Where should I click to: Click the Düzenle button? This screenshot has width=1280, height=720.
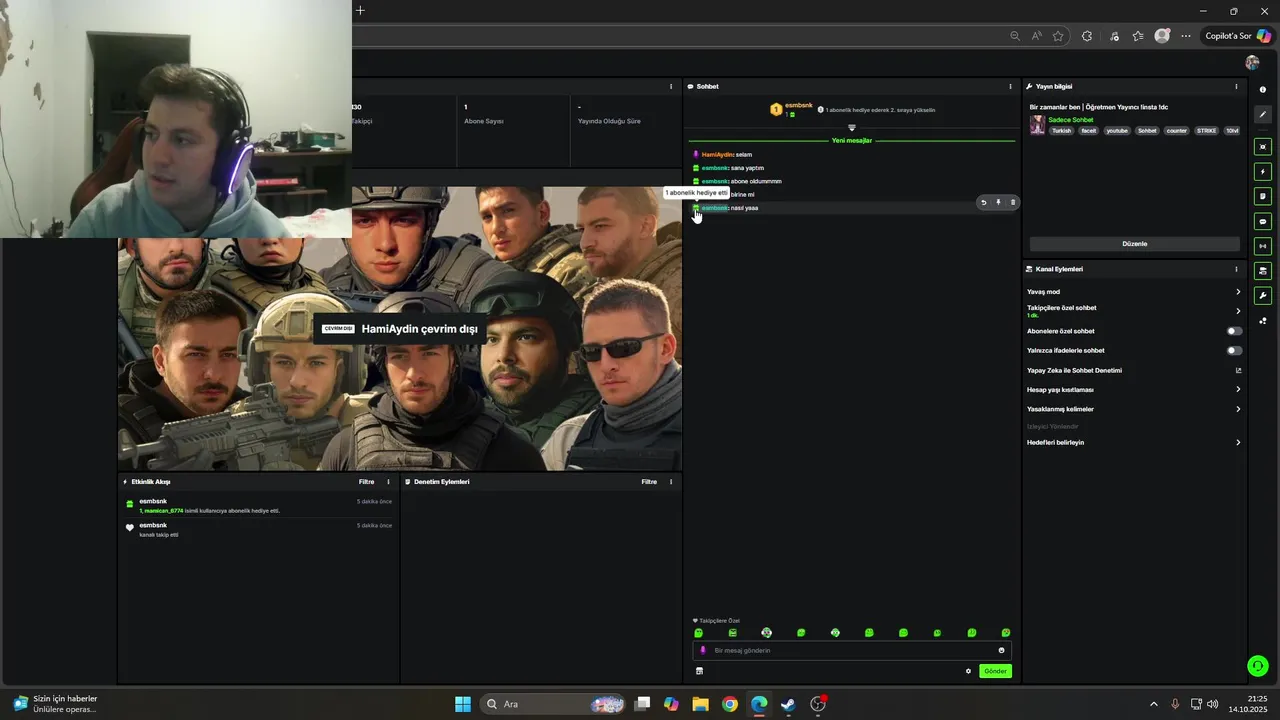(x=1135, y=244)
